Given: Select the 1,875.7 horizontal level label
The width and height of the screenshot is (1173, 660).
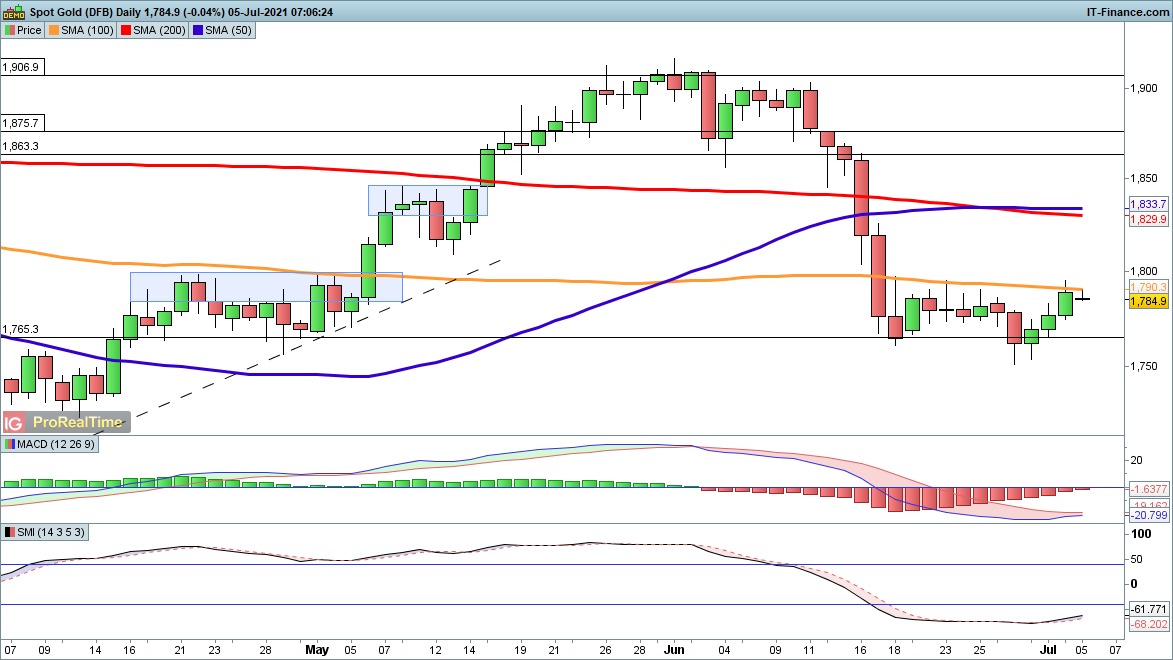Looking at the screenshot, I should [21, 123].
